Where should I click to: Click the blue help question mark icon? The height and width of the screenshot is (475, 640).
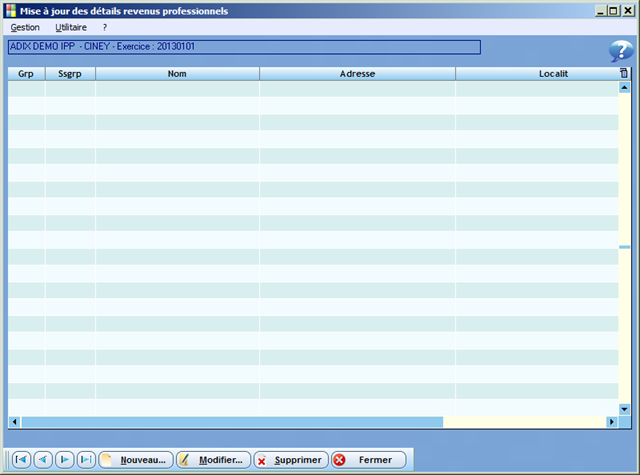(x=620, y=52)
